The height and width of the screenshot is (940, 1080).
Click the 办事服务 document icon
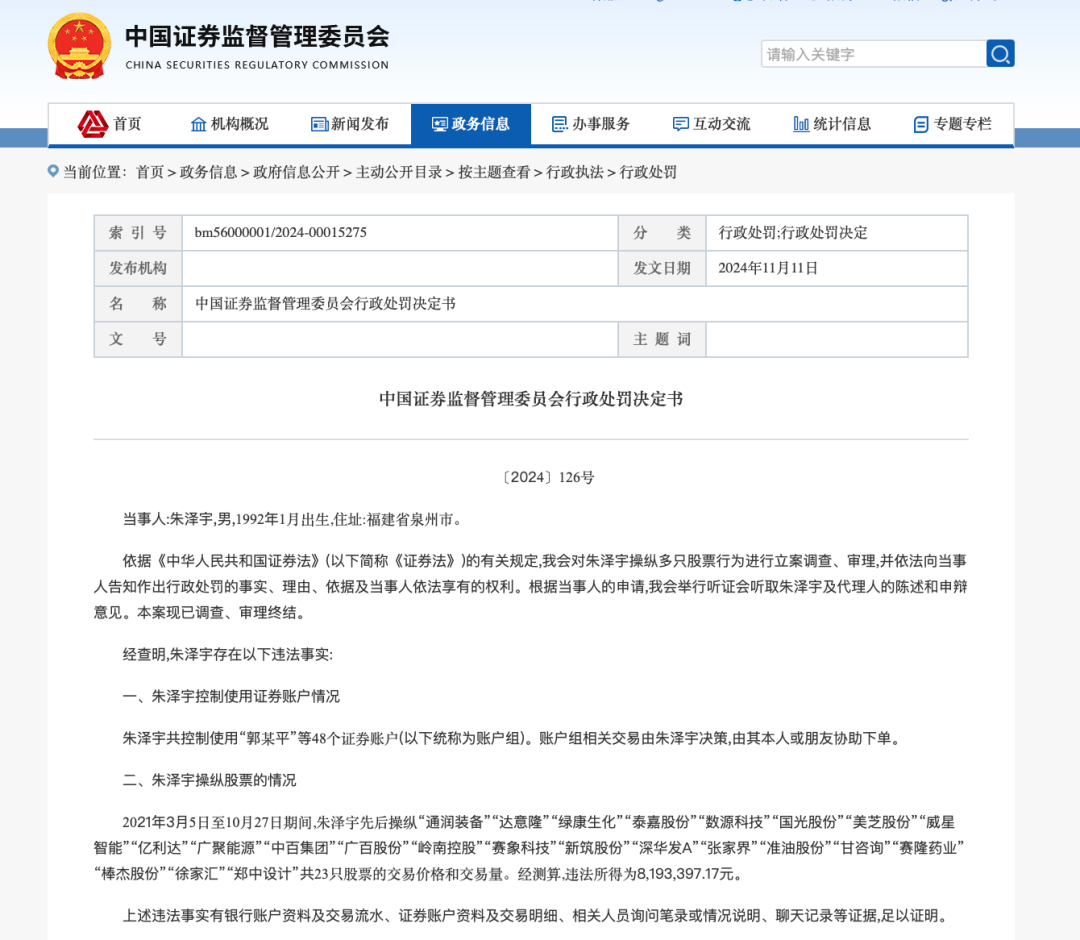tap(560, 124)
